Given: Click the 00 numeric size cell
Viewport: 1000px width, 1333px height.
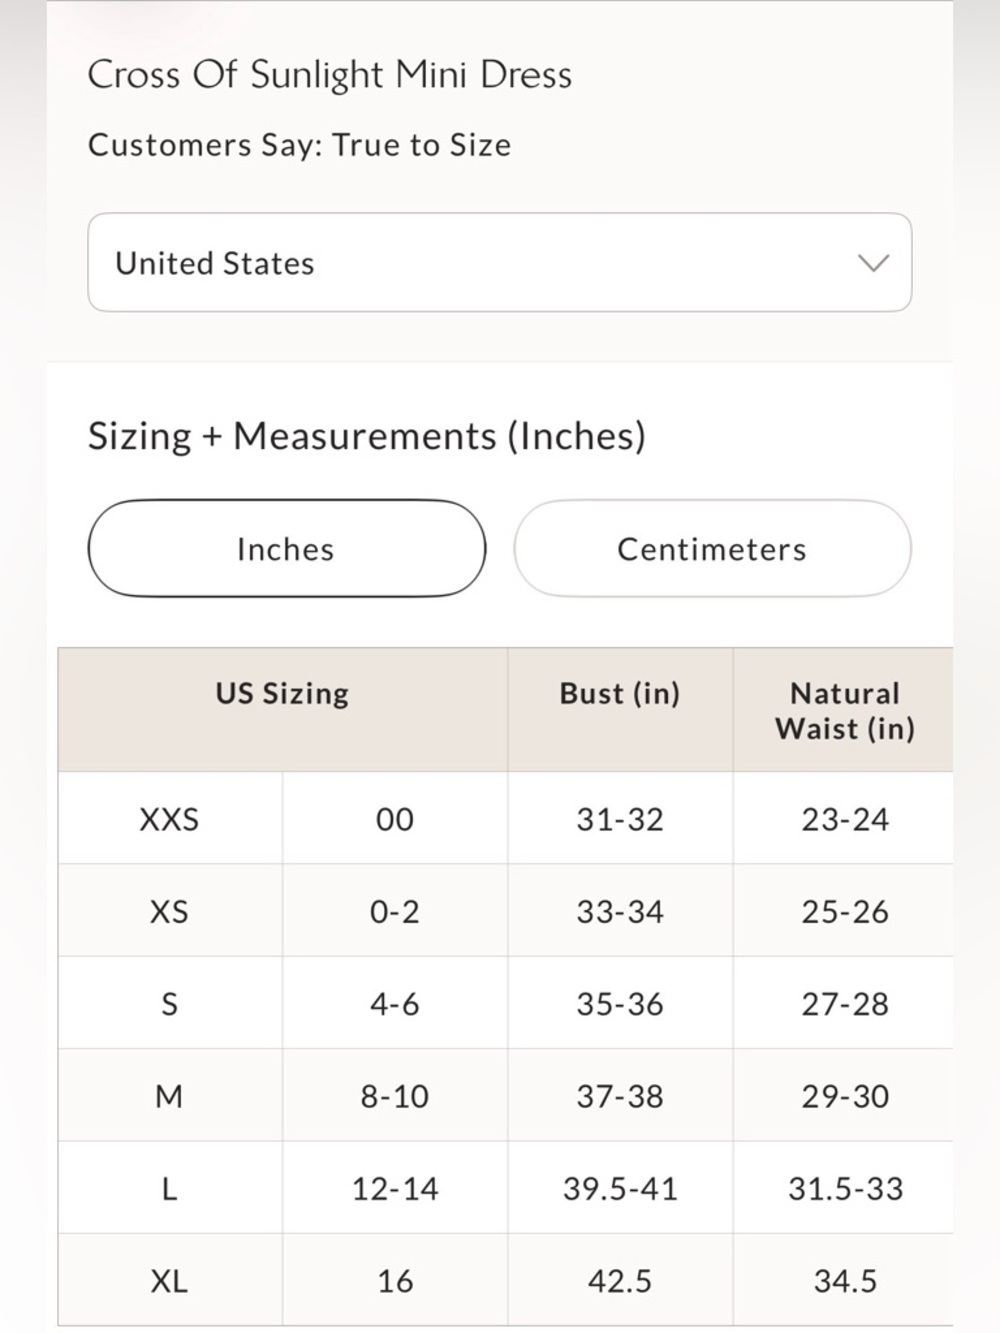Looking at the screenshot, I should click(x=395, y=818).
